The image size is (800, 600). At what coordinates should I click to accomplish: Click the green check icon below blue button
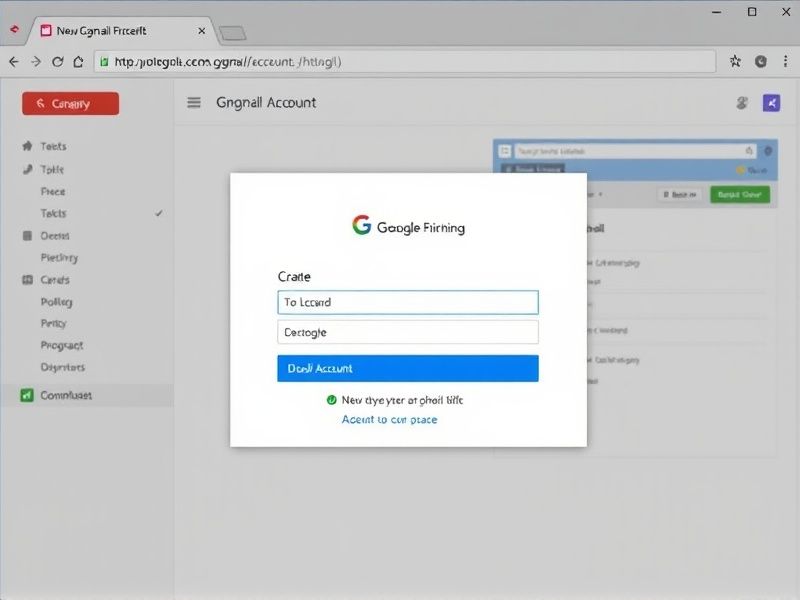[x=332, y=400]
